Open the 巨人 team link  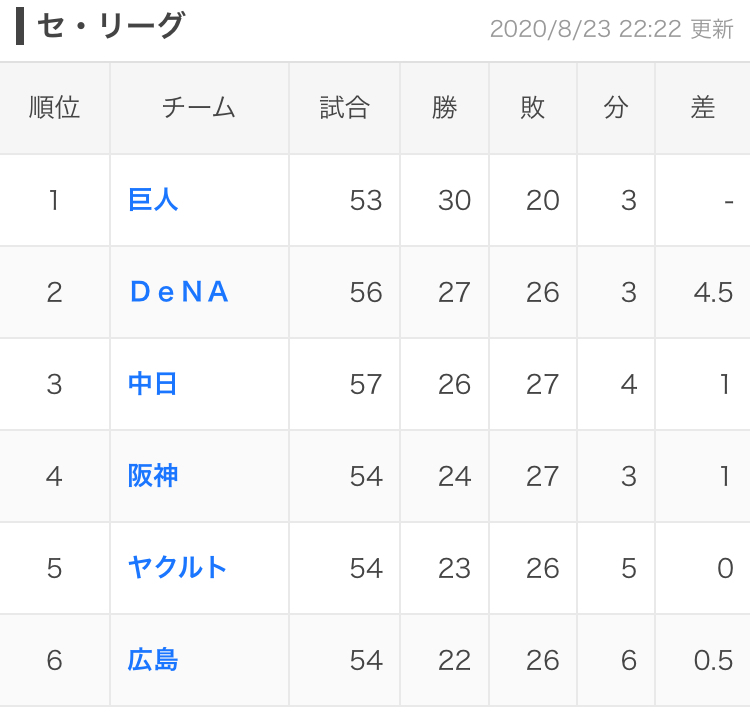coord(153,200)
